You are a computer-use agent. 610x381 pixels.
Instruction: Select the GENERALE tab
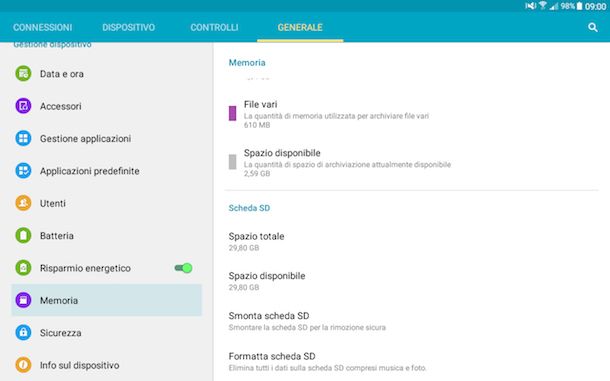(300, 27)
